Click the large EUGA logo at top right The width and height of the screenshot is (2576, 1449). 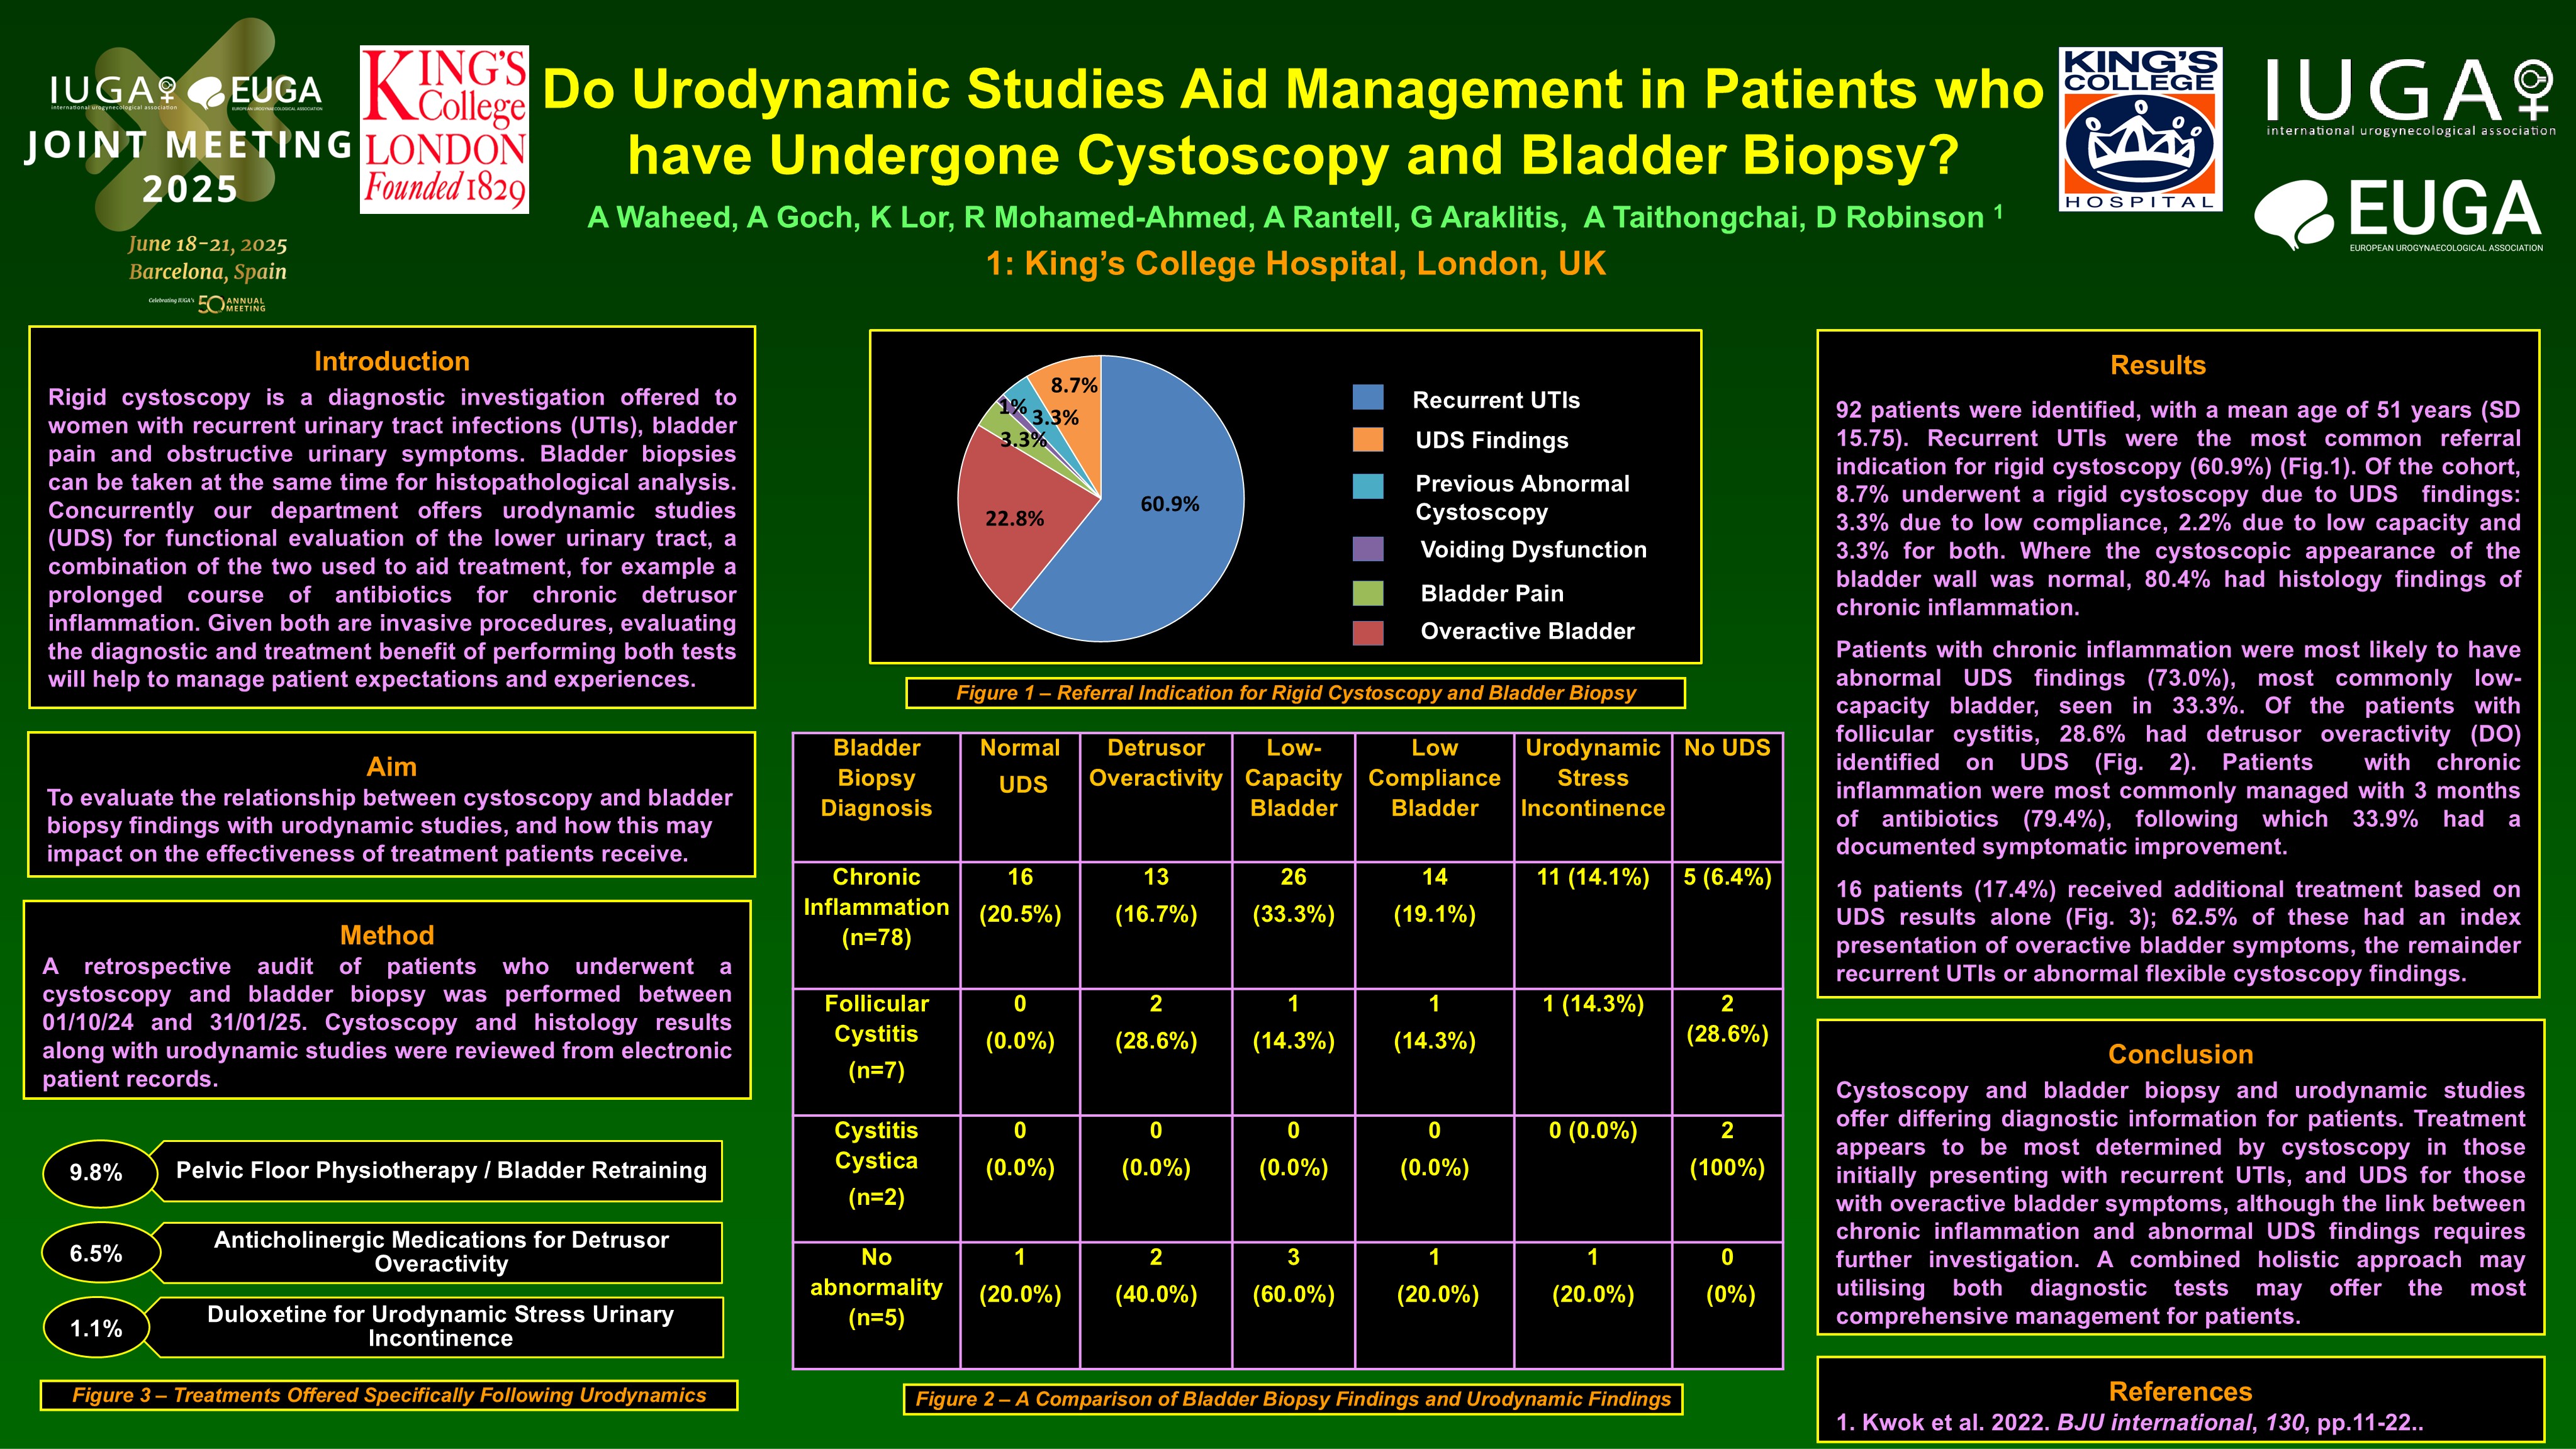click(x=2399, y=214)
